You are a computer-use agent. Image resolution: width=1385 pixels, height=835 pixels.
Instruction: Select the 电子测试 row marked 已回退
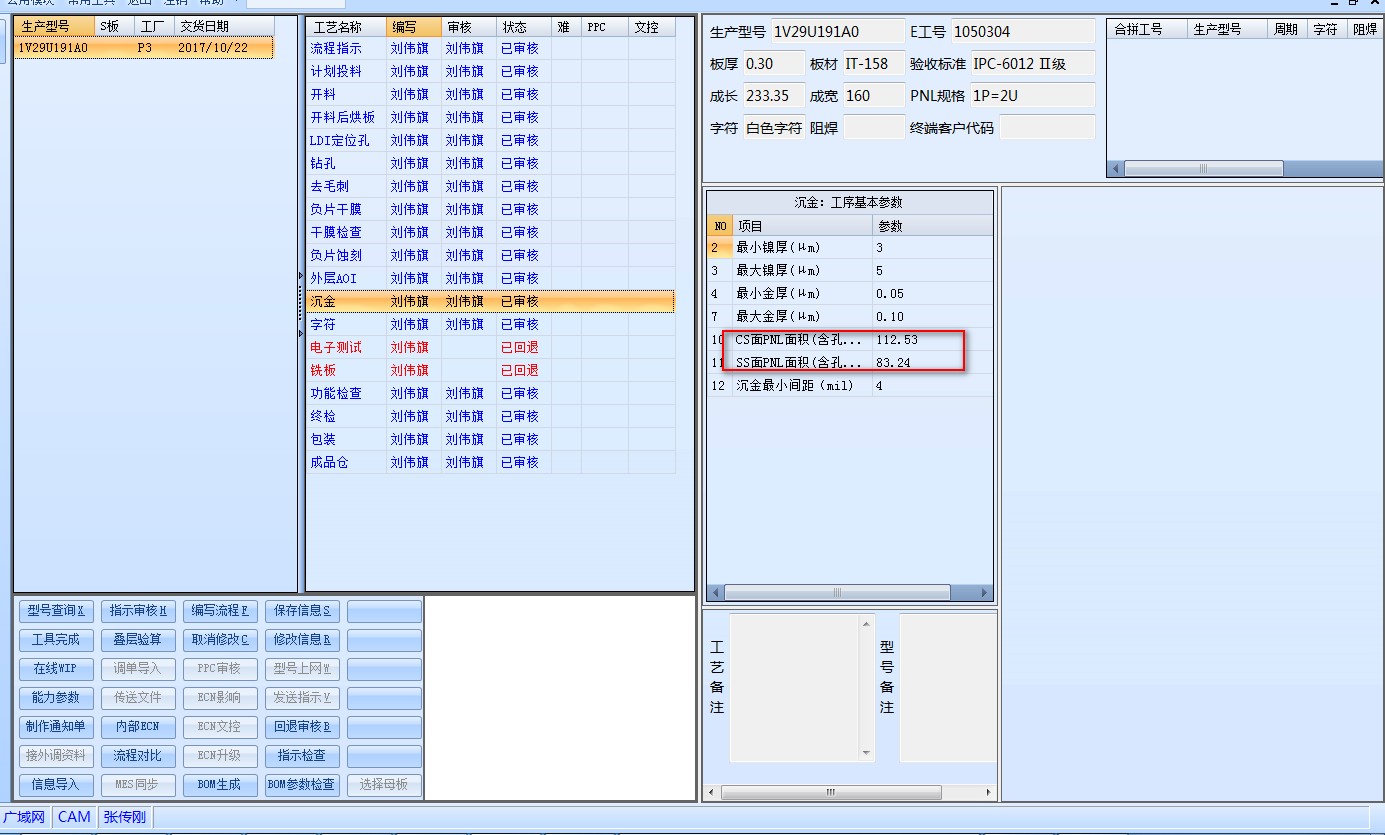pyautogui.click(x=490, y=348)
